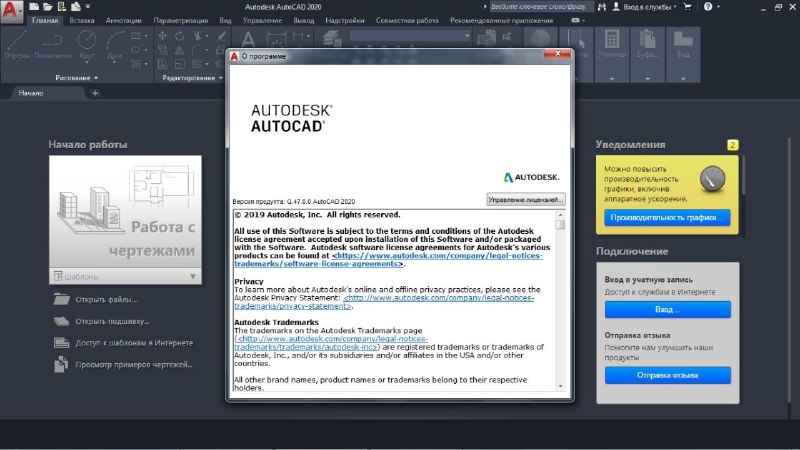
Task: Expand the Буфер clipboard panel arrow
Action: click(x=647, y=79)
